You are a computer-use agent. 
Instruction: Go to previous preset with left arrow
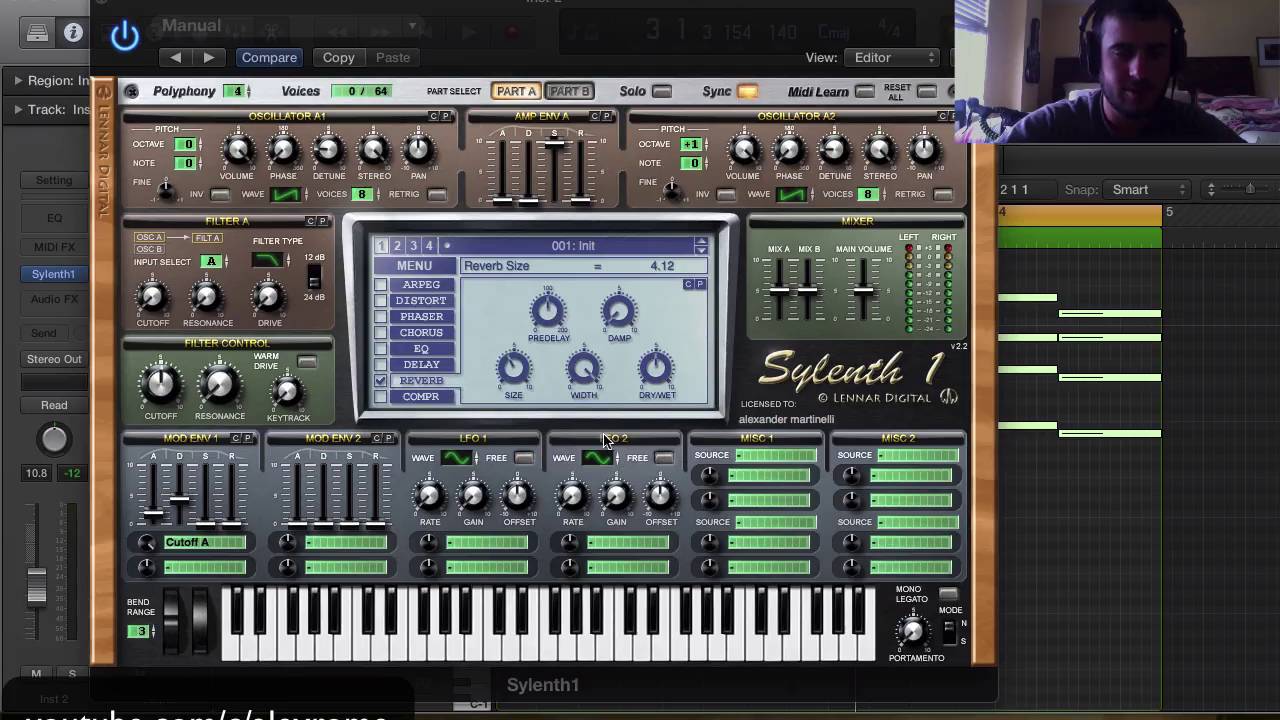click(x=176, y=57)
